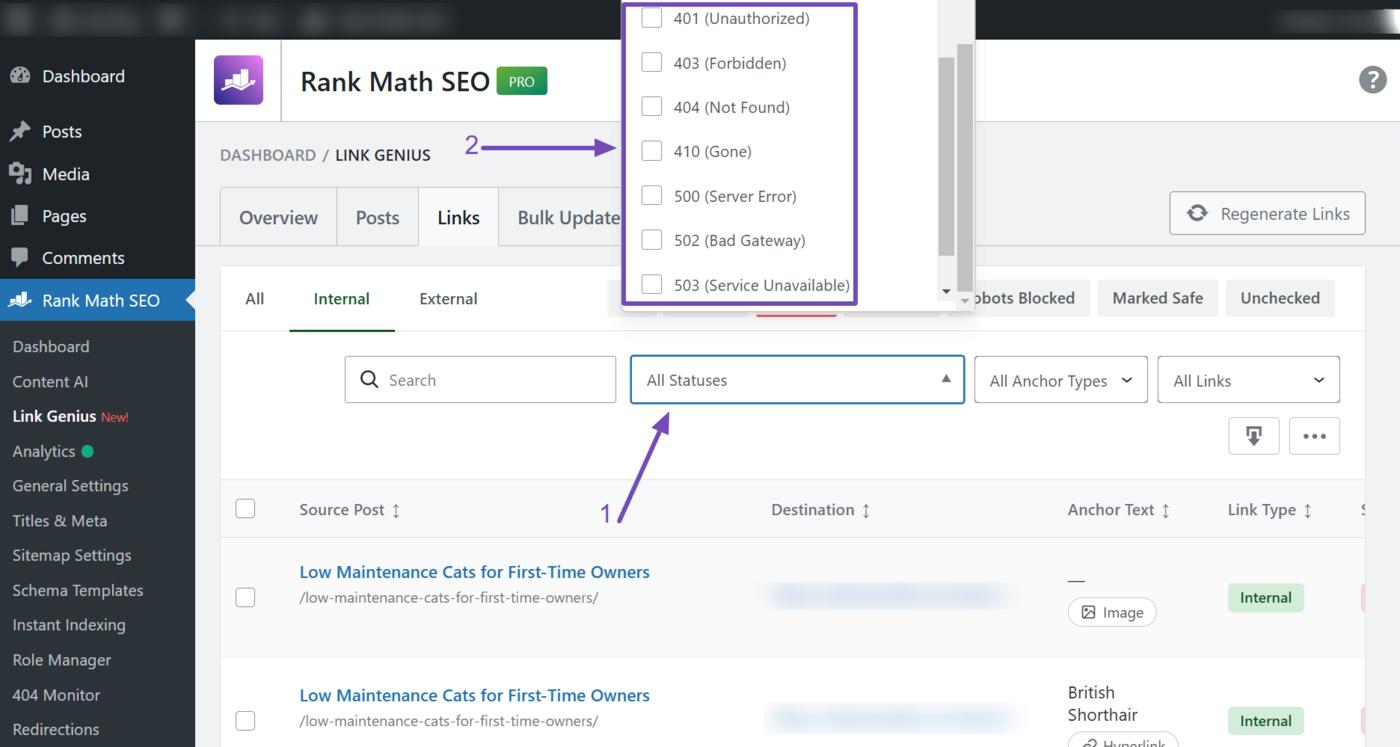Click the first row Internal link type badge
The image size is (1400, 747).
click(1266, 598)
